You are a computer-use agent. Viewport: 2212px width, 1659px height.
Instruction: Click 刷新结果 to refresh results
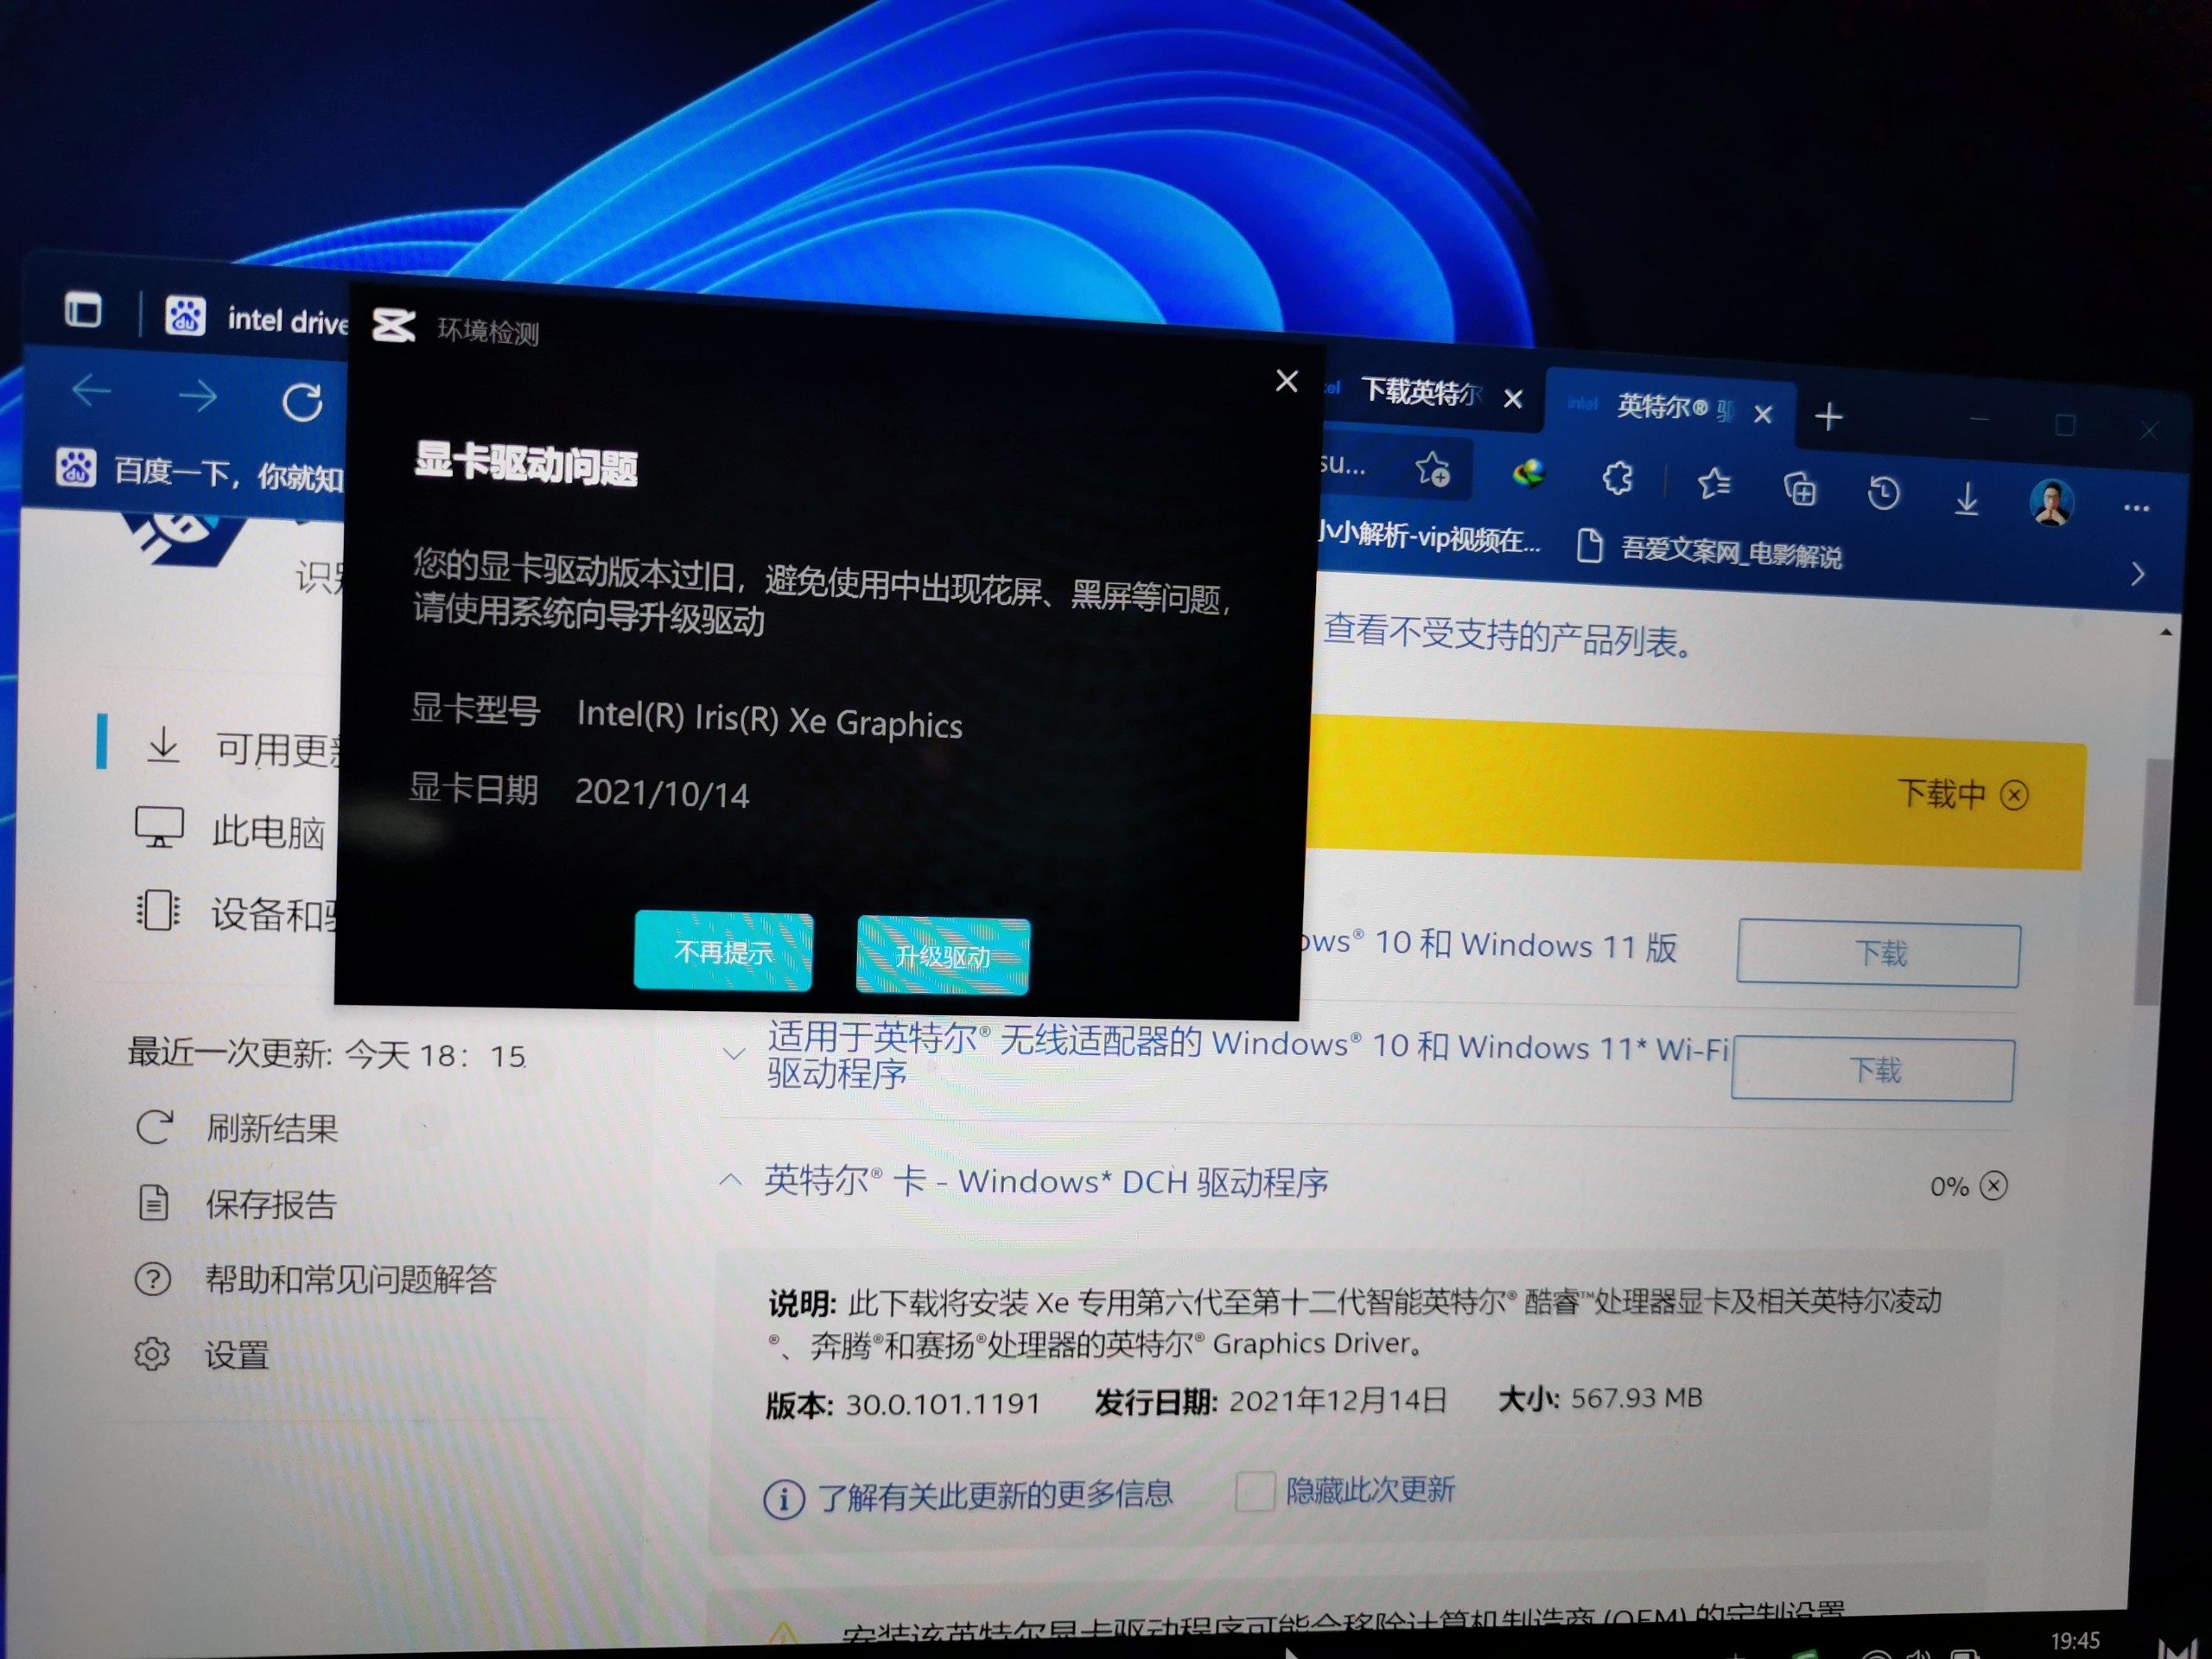[x=237, y=1128]
